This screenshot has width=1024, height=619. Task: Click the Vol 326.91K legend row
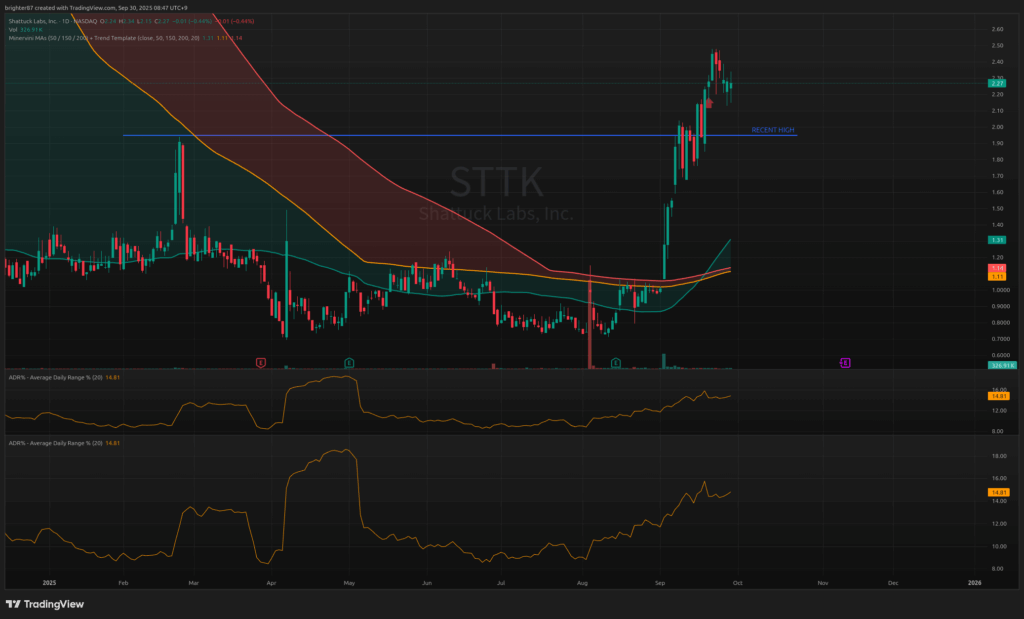click(x=25, y=29)
